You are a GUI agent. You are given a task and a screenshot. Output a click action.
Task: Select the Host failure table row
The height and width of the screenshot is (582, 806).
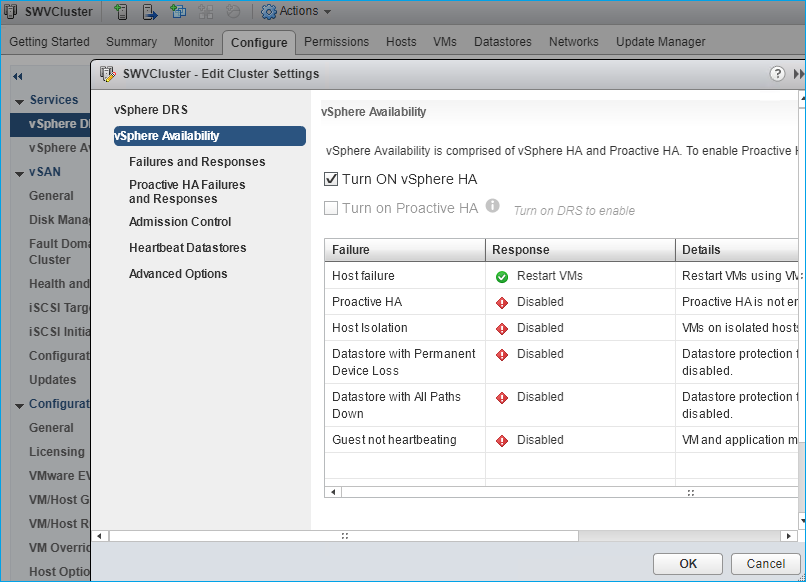coord(561,276)
